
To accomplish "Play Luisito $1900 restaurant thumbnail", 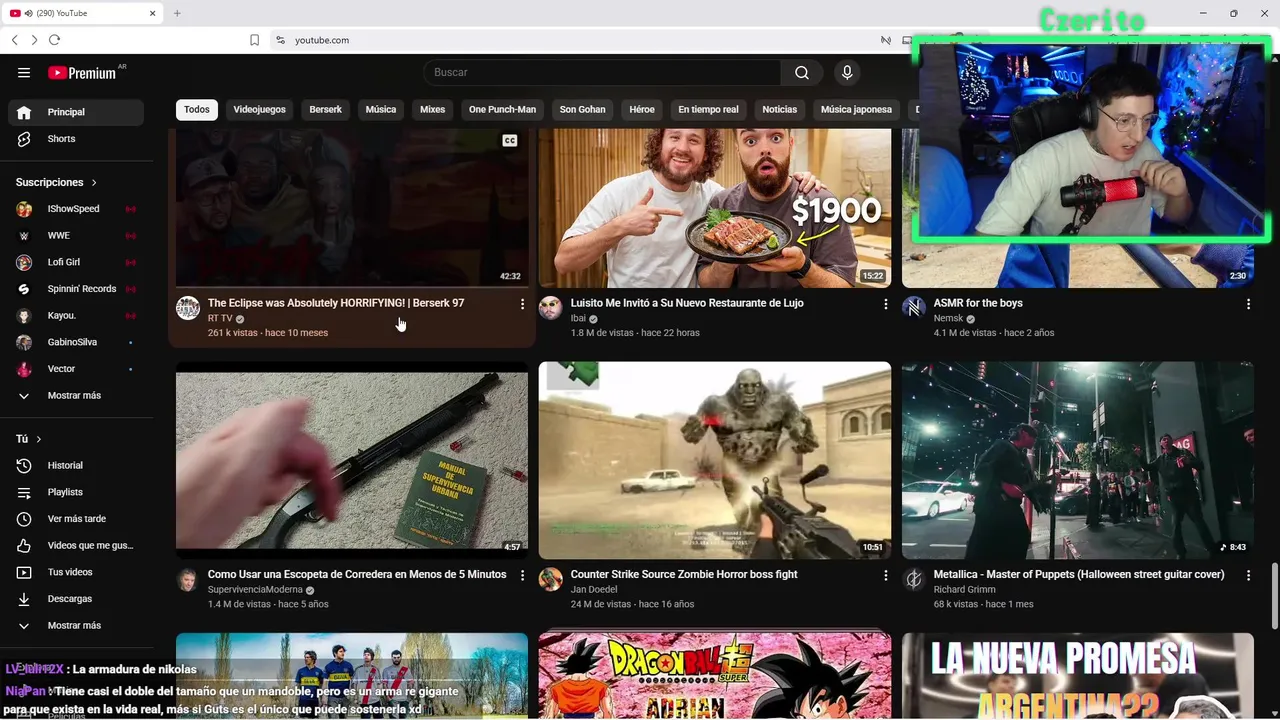I will [x=715, y=208].
